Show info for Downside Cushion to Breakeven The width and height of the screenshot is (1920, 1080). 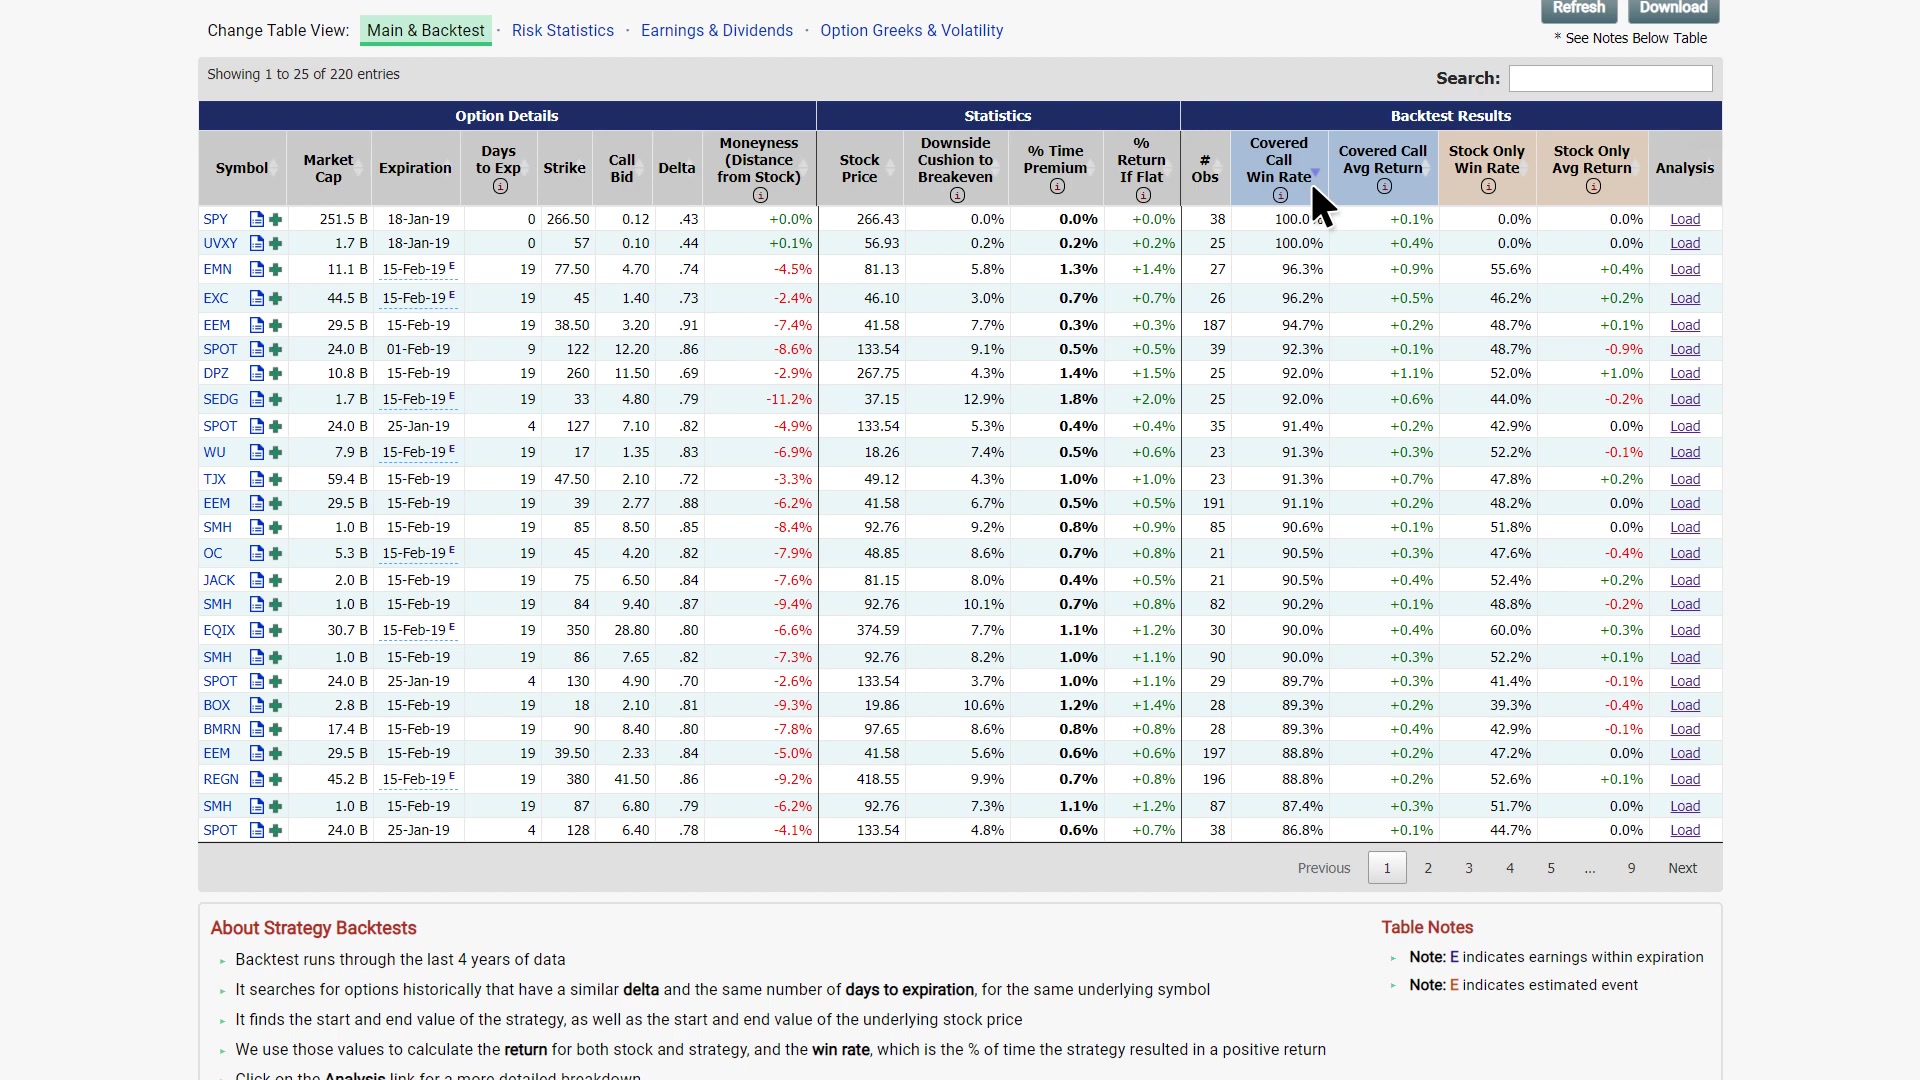tap(957, 195)
